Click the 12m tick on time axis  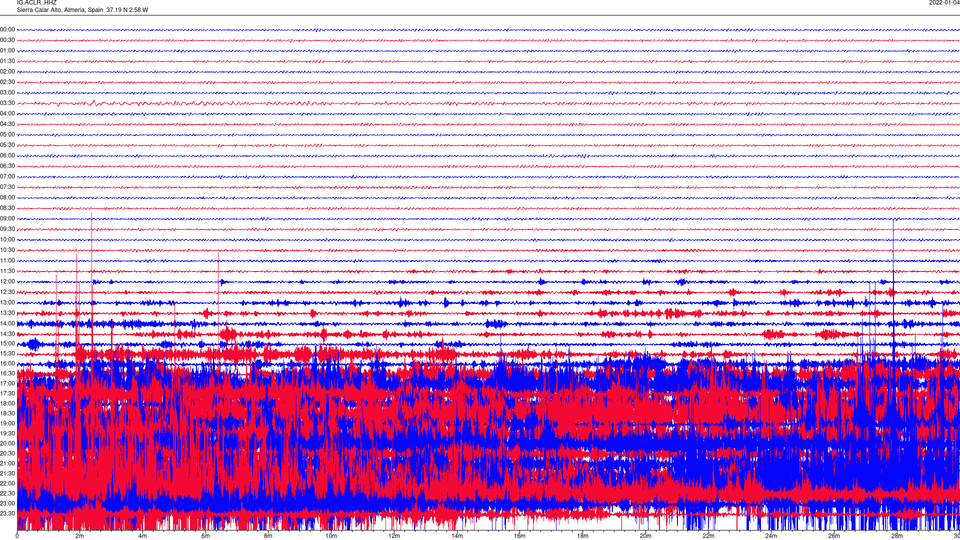pos(394,536)
